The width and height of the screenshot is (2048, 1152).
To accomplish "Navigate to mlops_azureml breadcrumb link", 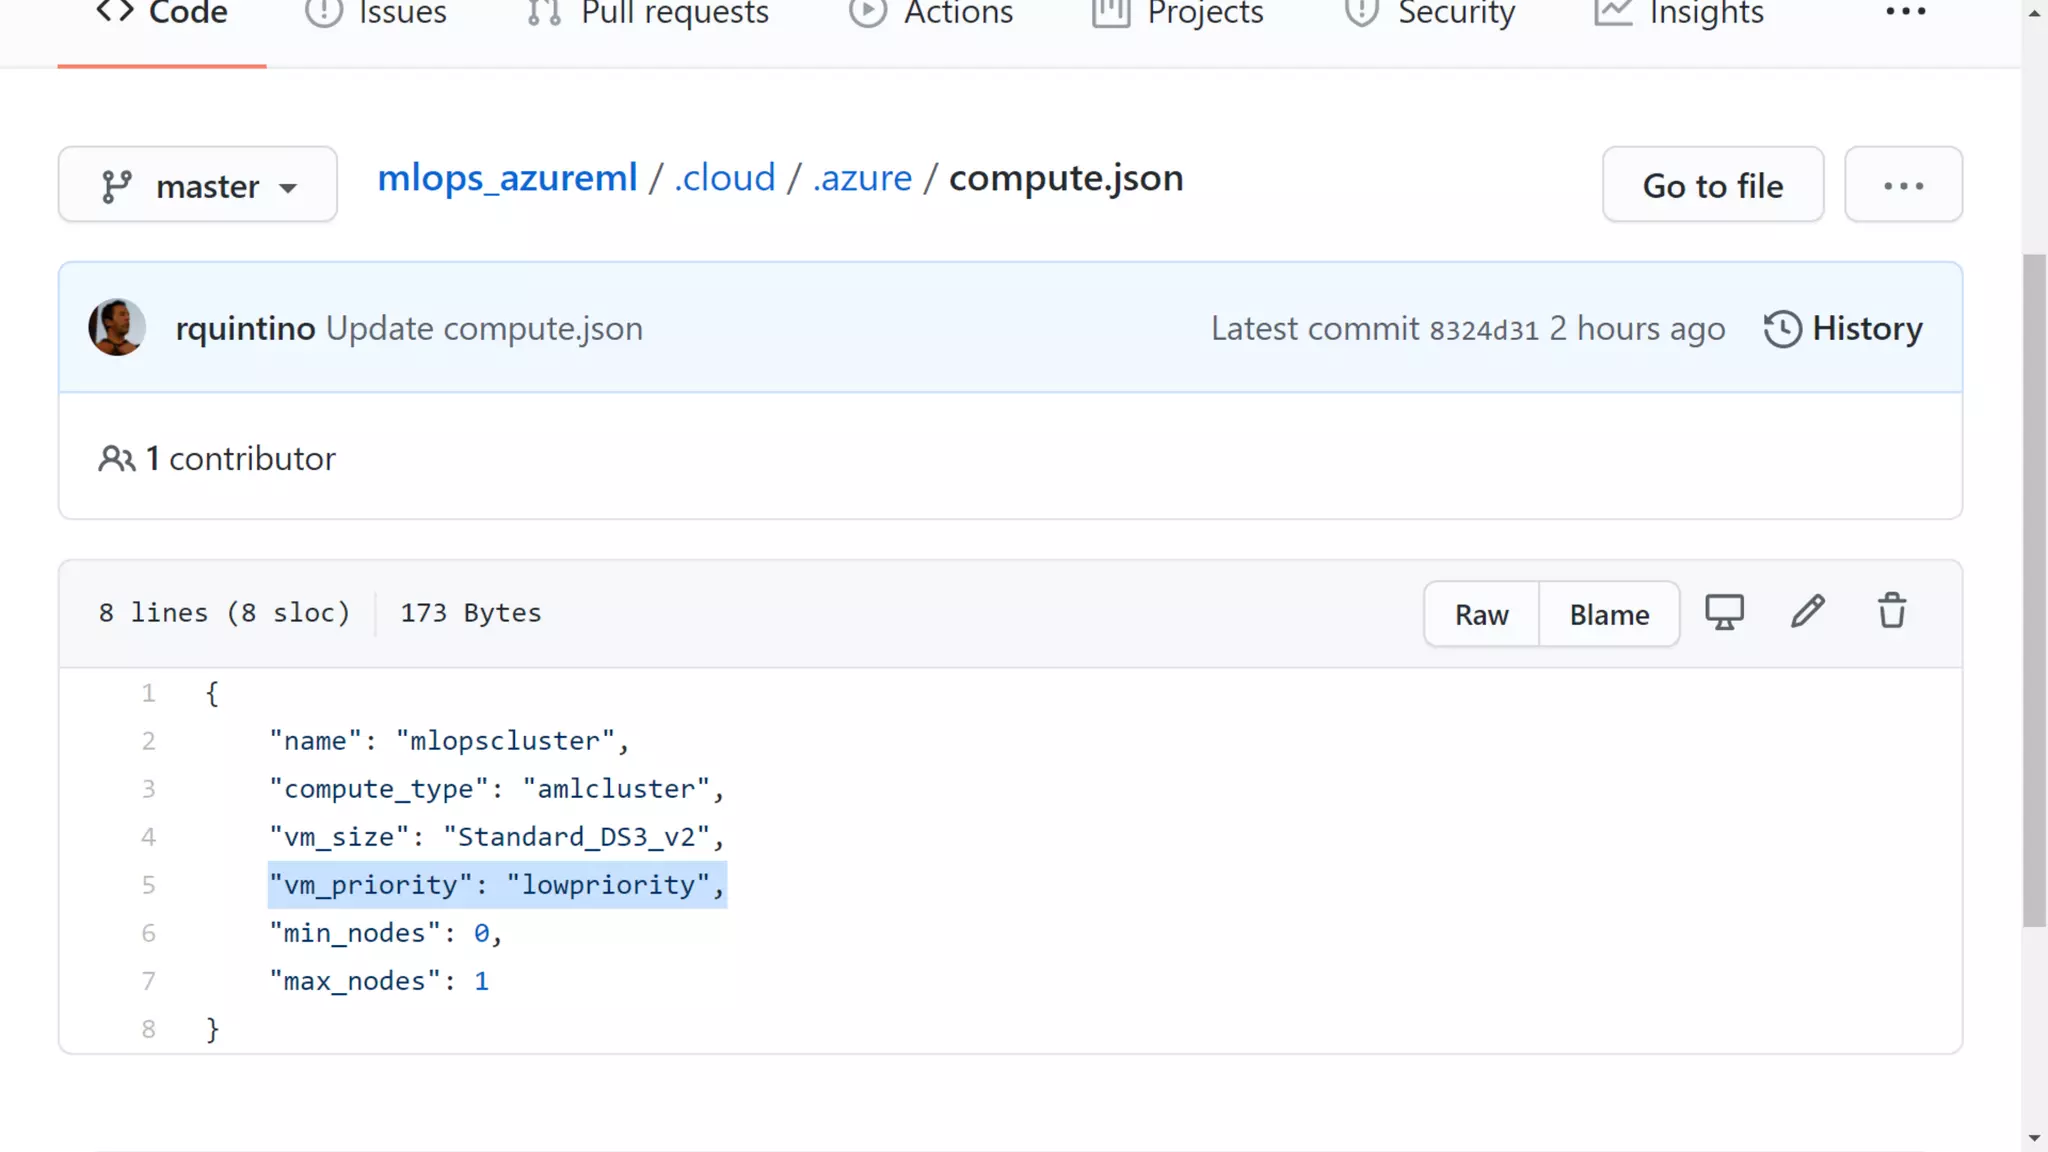I will 507,178.
